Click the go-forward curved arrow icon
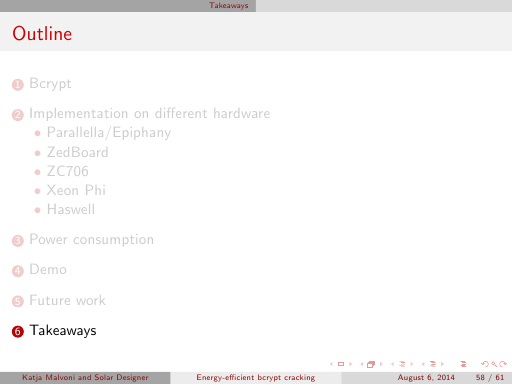Image resolution: width=512 pixels, height=385 pixels. pos(503,364)
